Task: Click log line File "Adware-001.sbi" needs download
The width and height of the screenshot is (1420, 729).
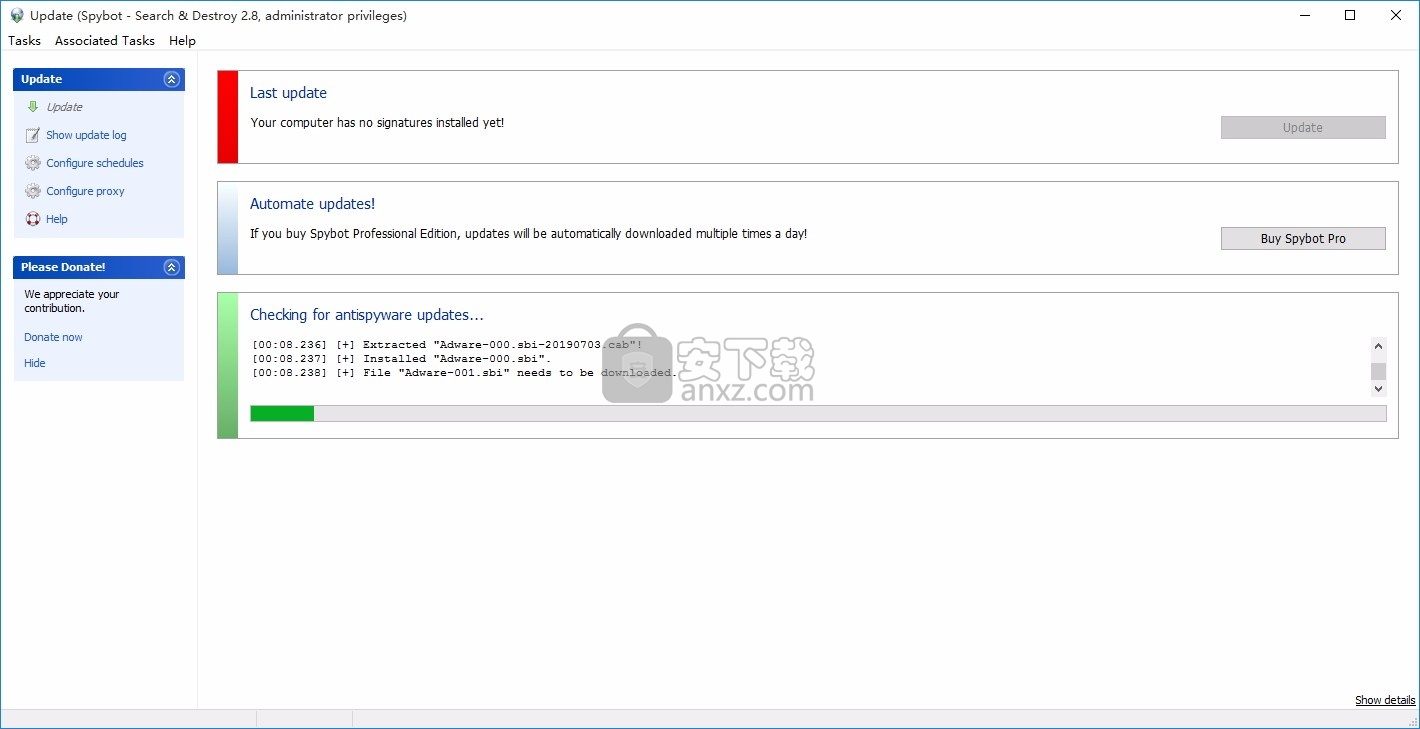Action: pos(465,373)
